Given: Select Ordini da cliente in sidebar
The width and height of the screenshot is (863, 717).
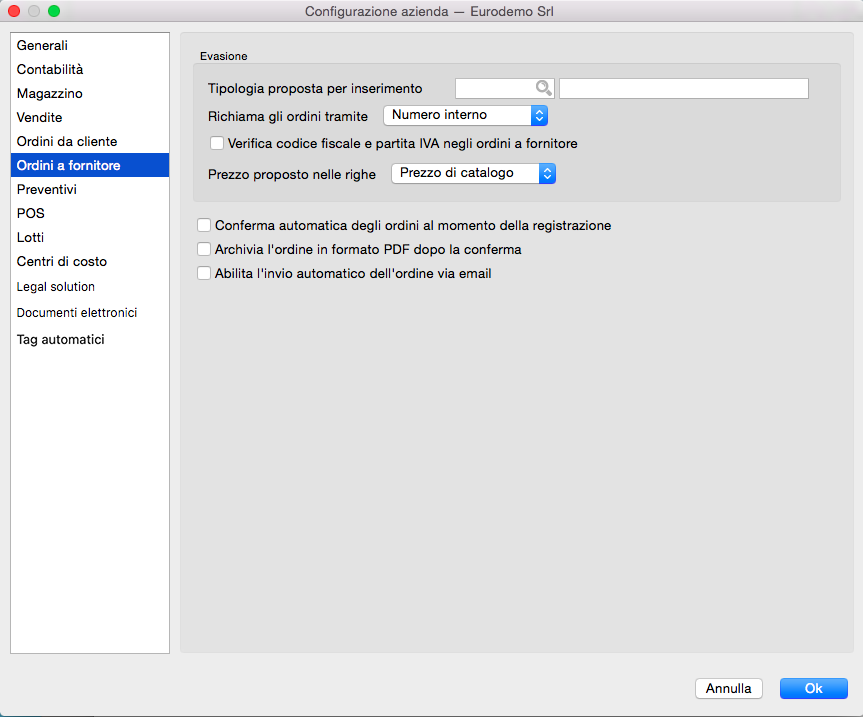Looking at the screenshot, I should [67, 142].
